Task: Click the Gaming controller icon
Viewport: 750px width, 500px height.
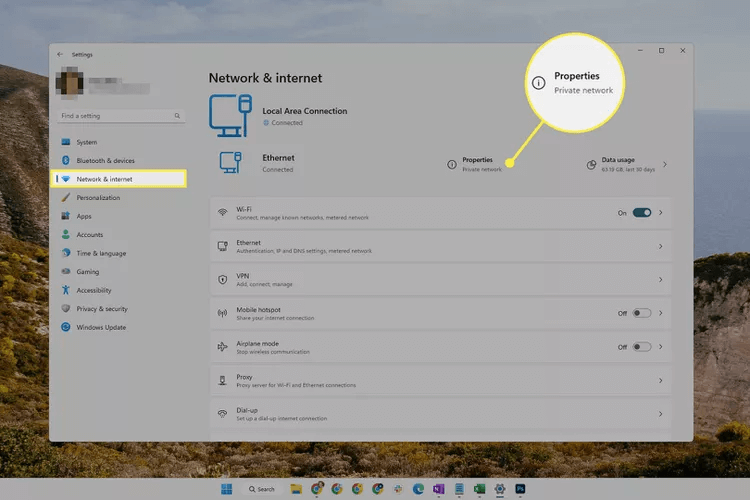Action: [66, 271]
